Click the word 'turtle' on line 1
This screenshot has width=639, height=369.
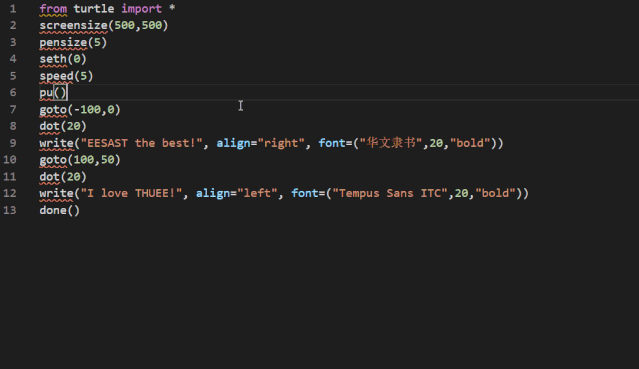click(94, 9)
